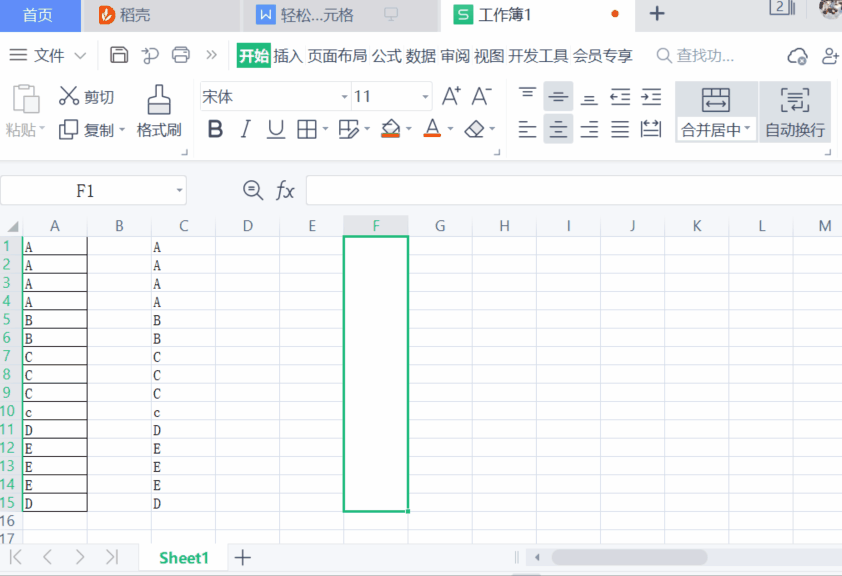
Task: Click the font color red A swatch
Action: (432, 129)
